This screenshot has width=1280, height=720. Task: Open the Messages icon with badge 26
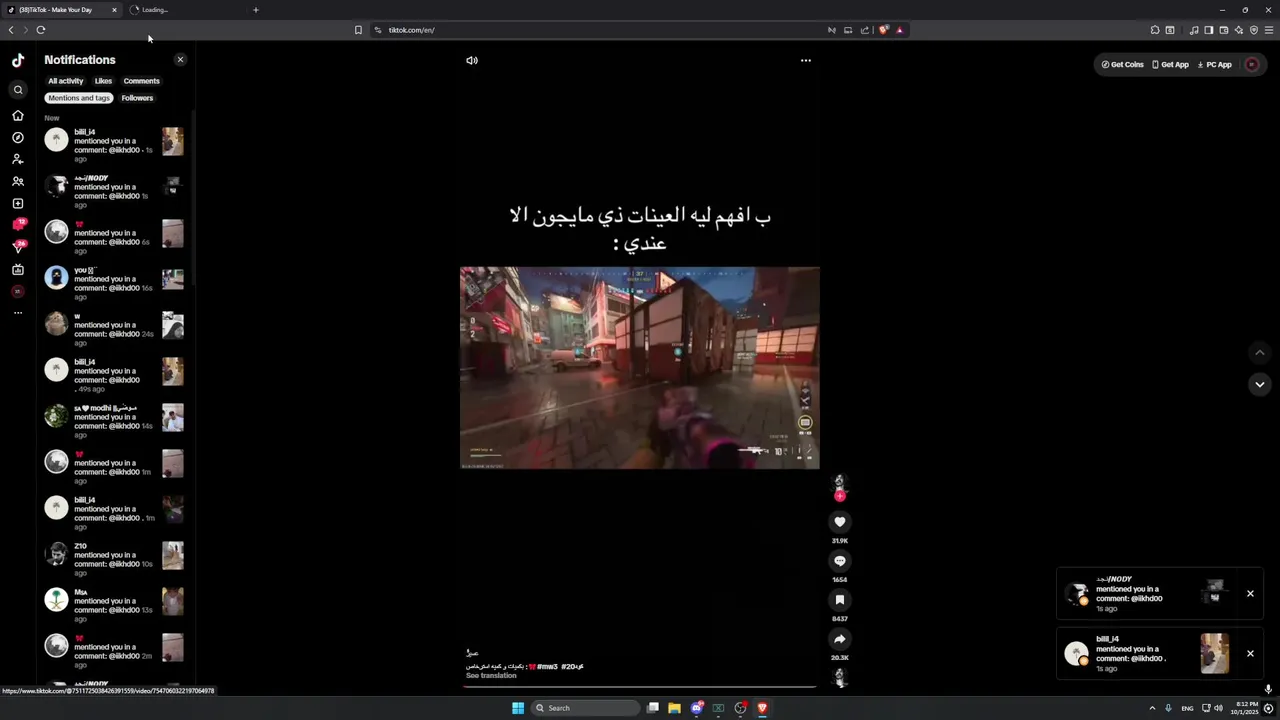(18, 247)
